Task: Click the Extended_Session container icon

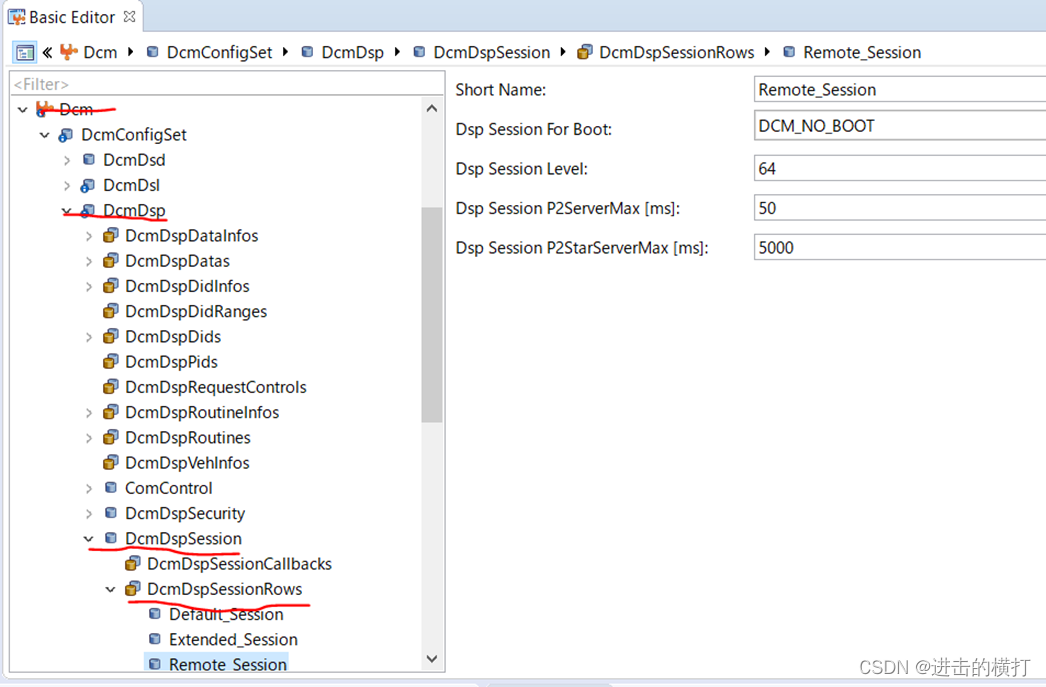Action: click(155, 639)
